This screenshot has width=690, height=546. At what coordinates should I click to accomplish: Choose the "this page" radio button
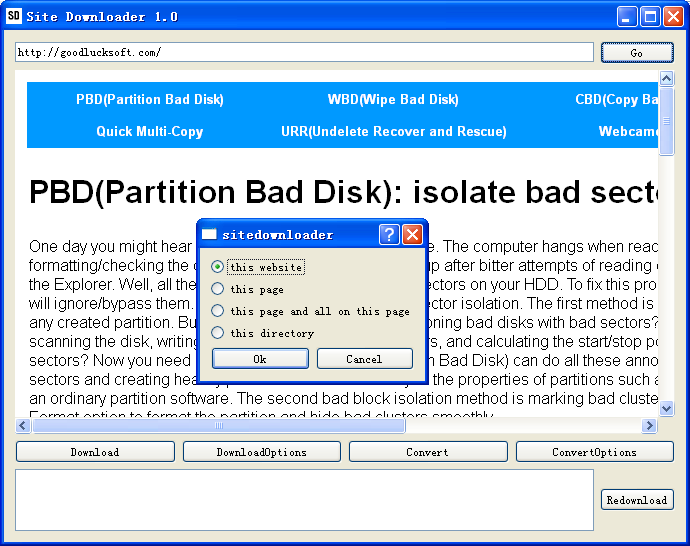(x=218, y=289)
